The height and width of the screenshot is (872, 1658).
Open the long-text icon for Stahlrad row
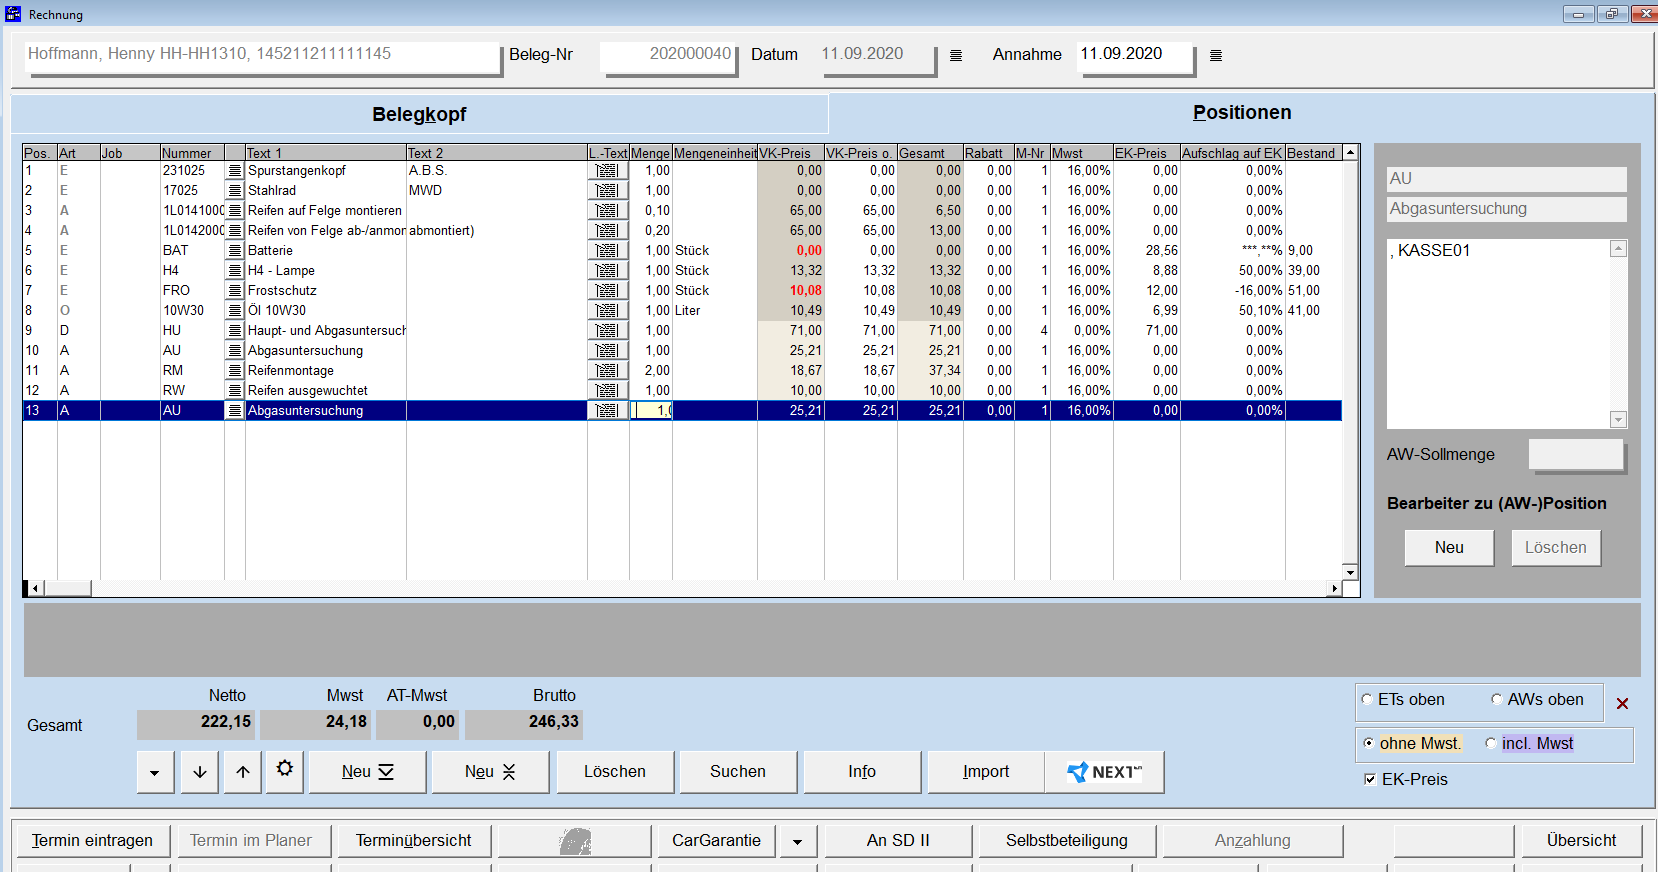(x=235, y=191)
